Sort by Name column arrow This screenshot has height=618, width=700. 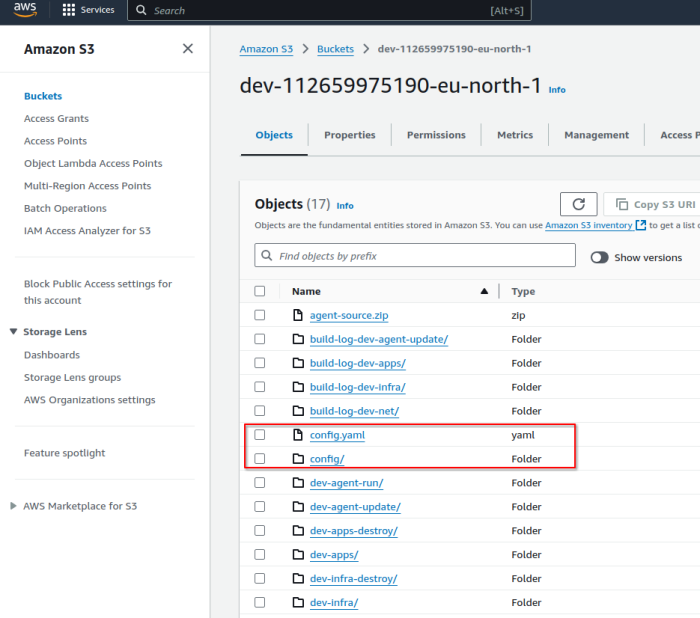point(484,291)
